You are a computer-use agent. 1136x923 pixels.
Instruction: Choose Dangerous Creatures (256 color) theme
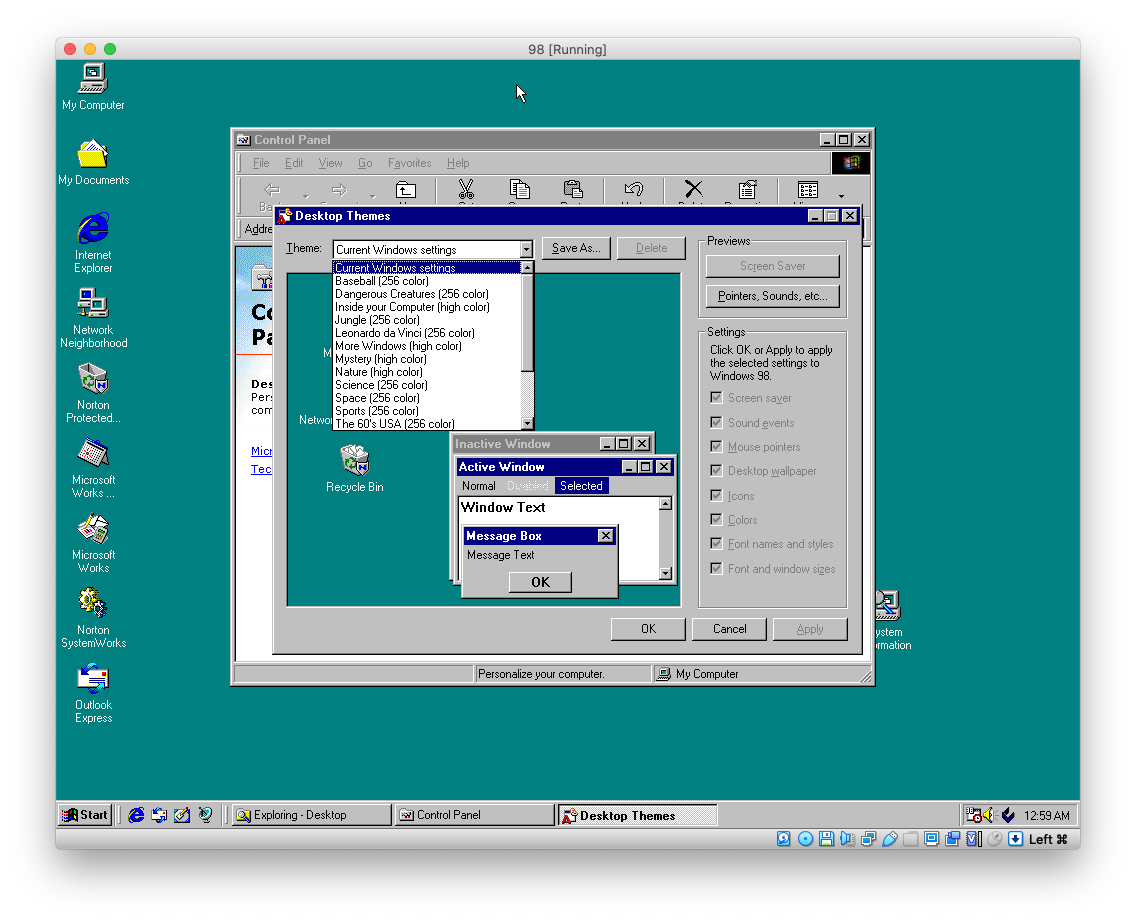(426, 294)
